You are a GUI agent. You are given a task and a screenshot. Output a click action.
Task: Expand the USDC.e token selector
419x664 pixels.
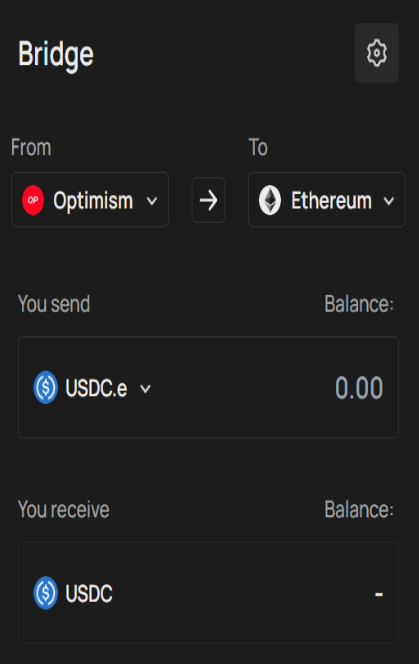[x=92, y=388]
